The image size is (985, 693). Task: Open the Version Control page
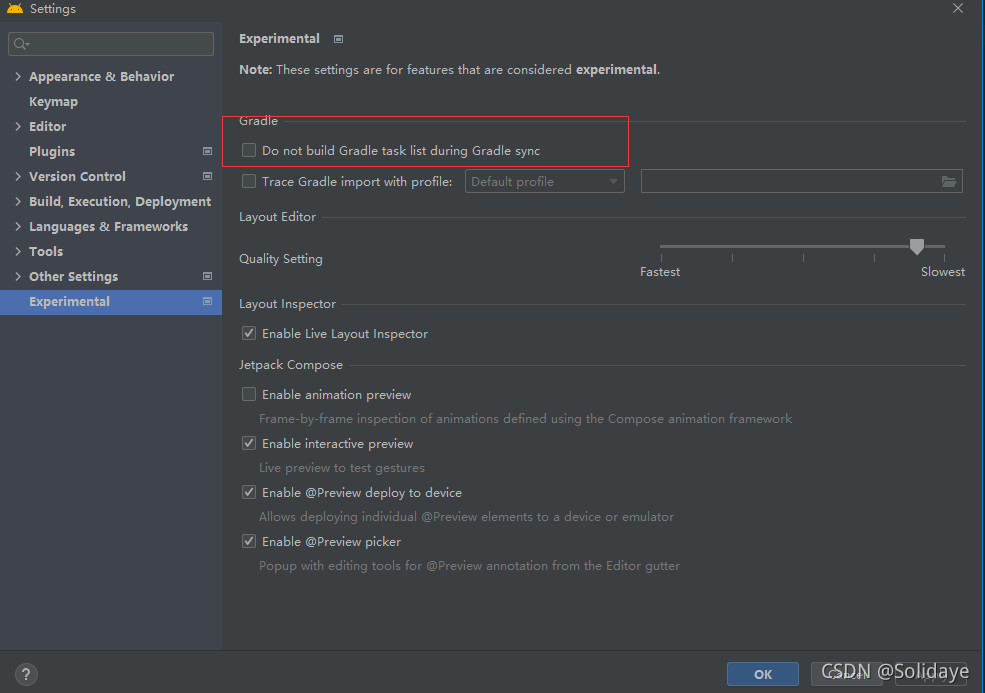(77, 177)
